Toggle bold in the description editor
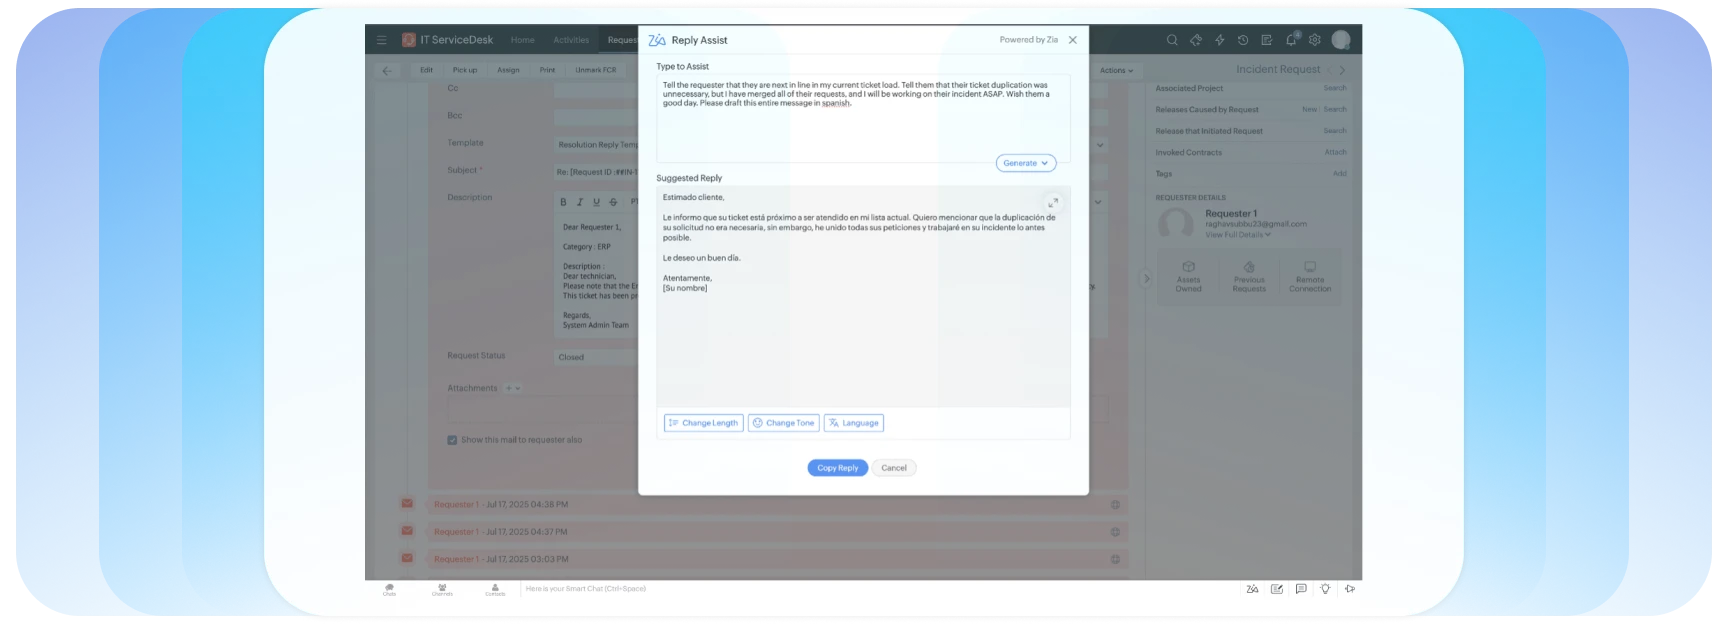The image size is (1728, 624). pos(563,202)
